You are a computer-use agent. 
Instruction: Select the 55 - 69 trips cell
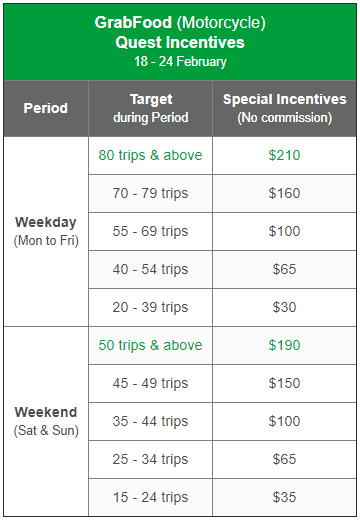[150, 231]
